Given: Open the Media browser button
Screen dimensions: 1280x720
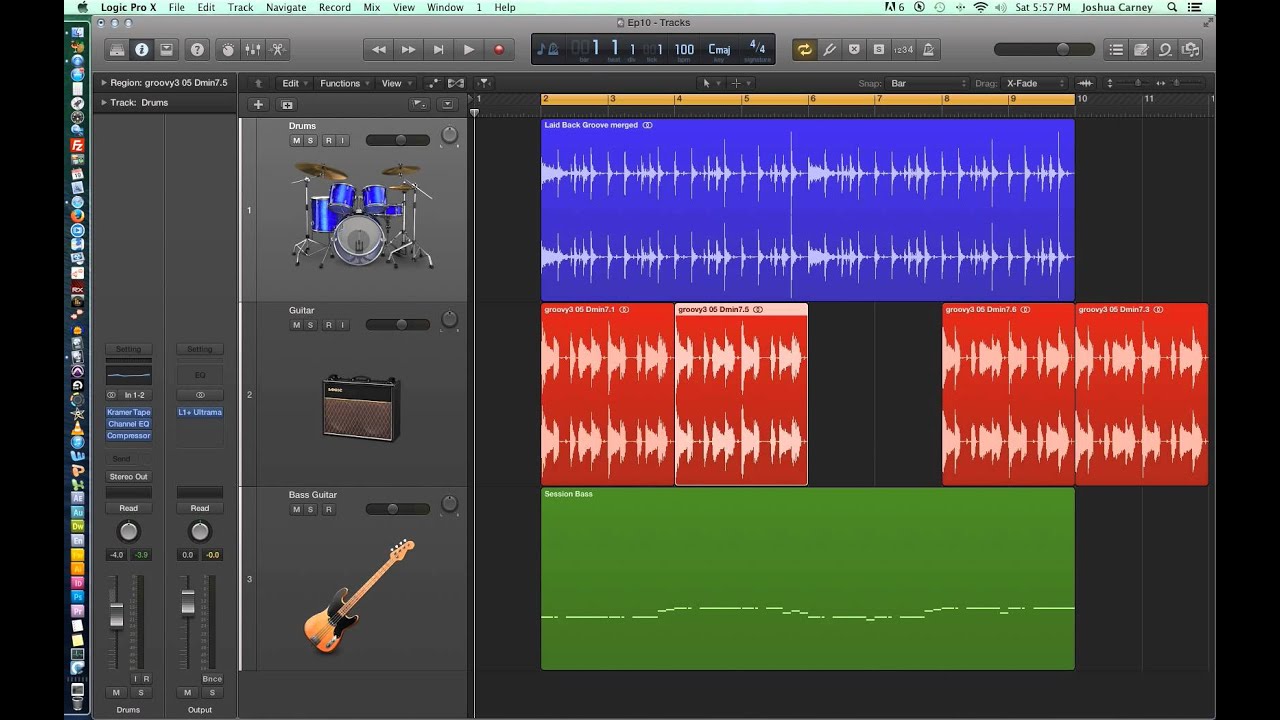Looking at the screenshot, I should 1190,49.
